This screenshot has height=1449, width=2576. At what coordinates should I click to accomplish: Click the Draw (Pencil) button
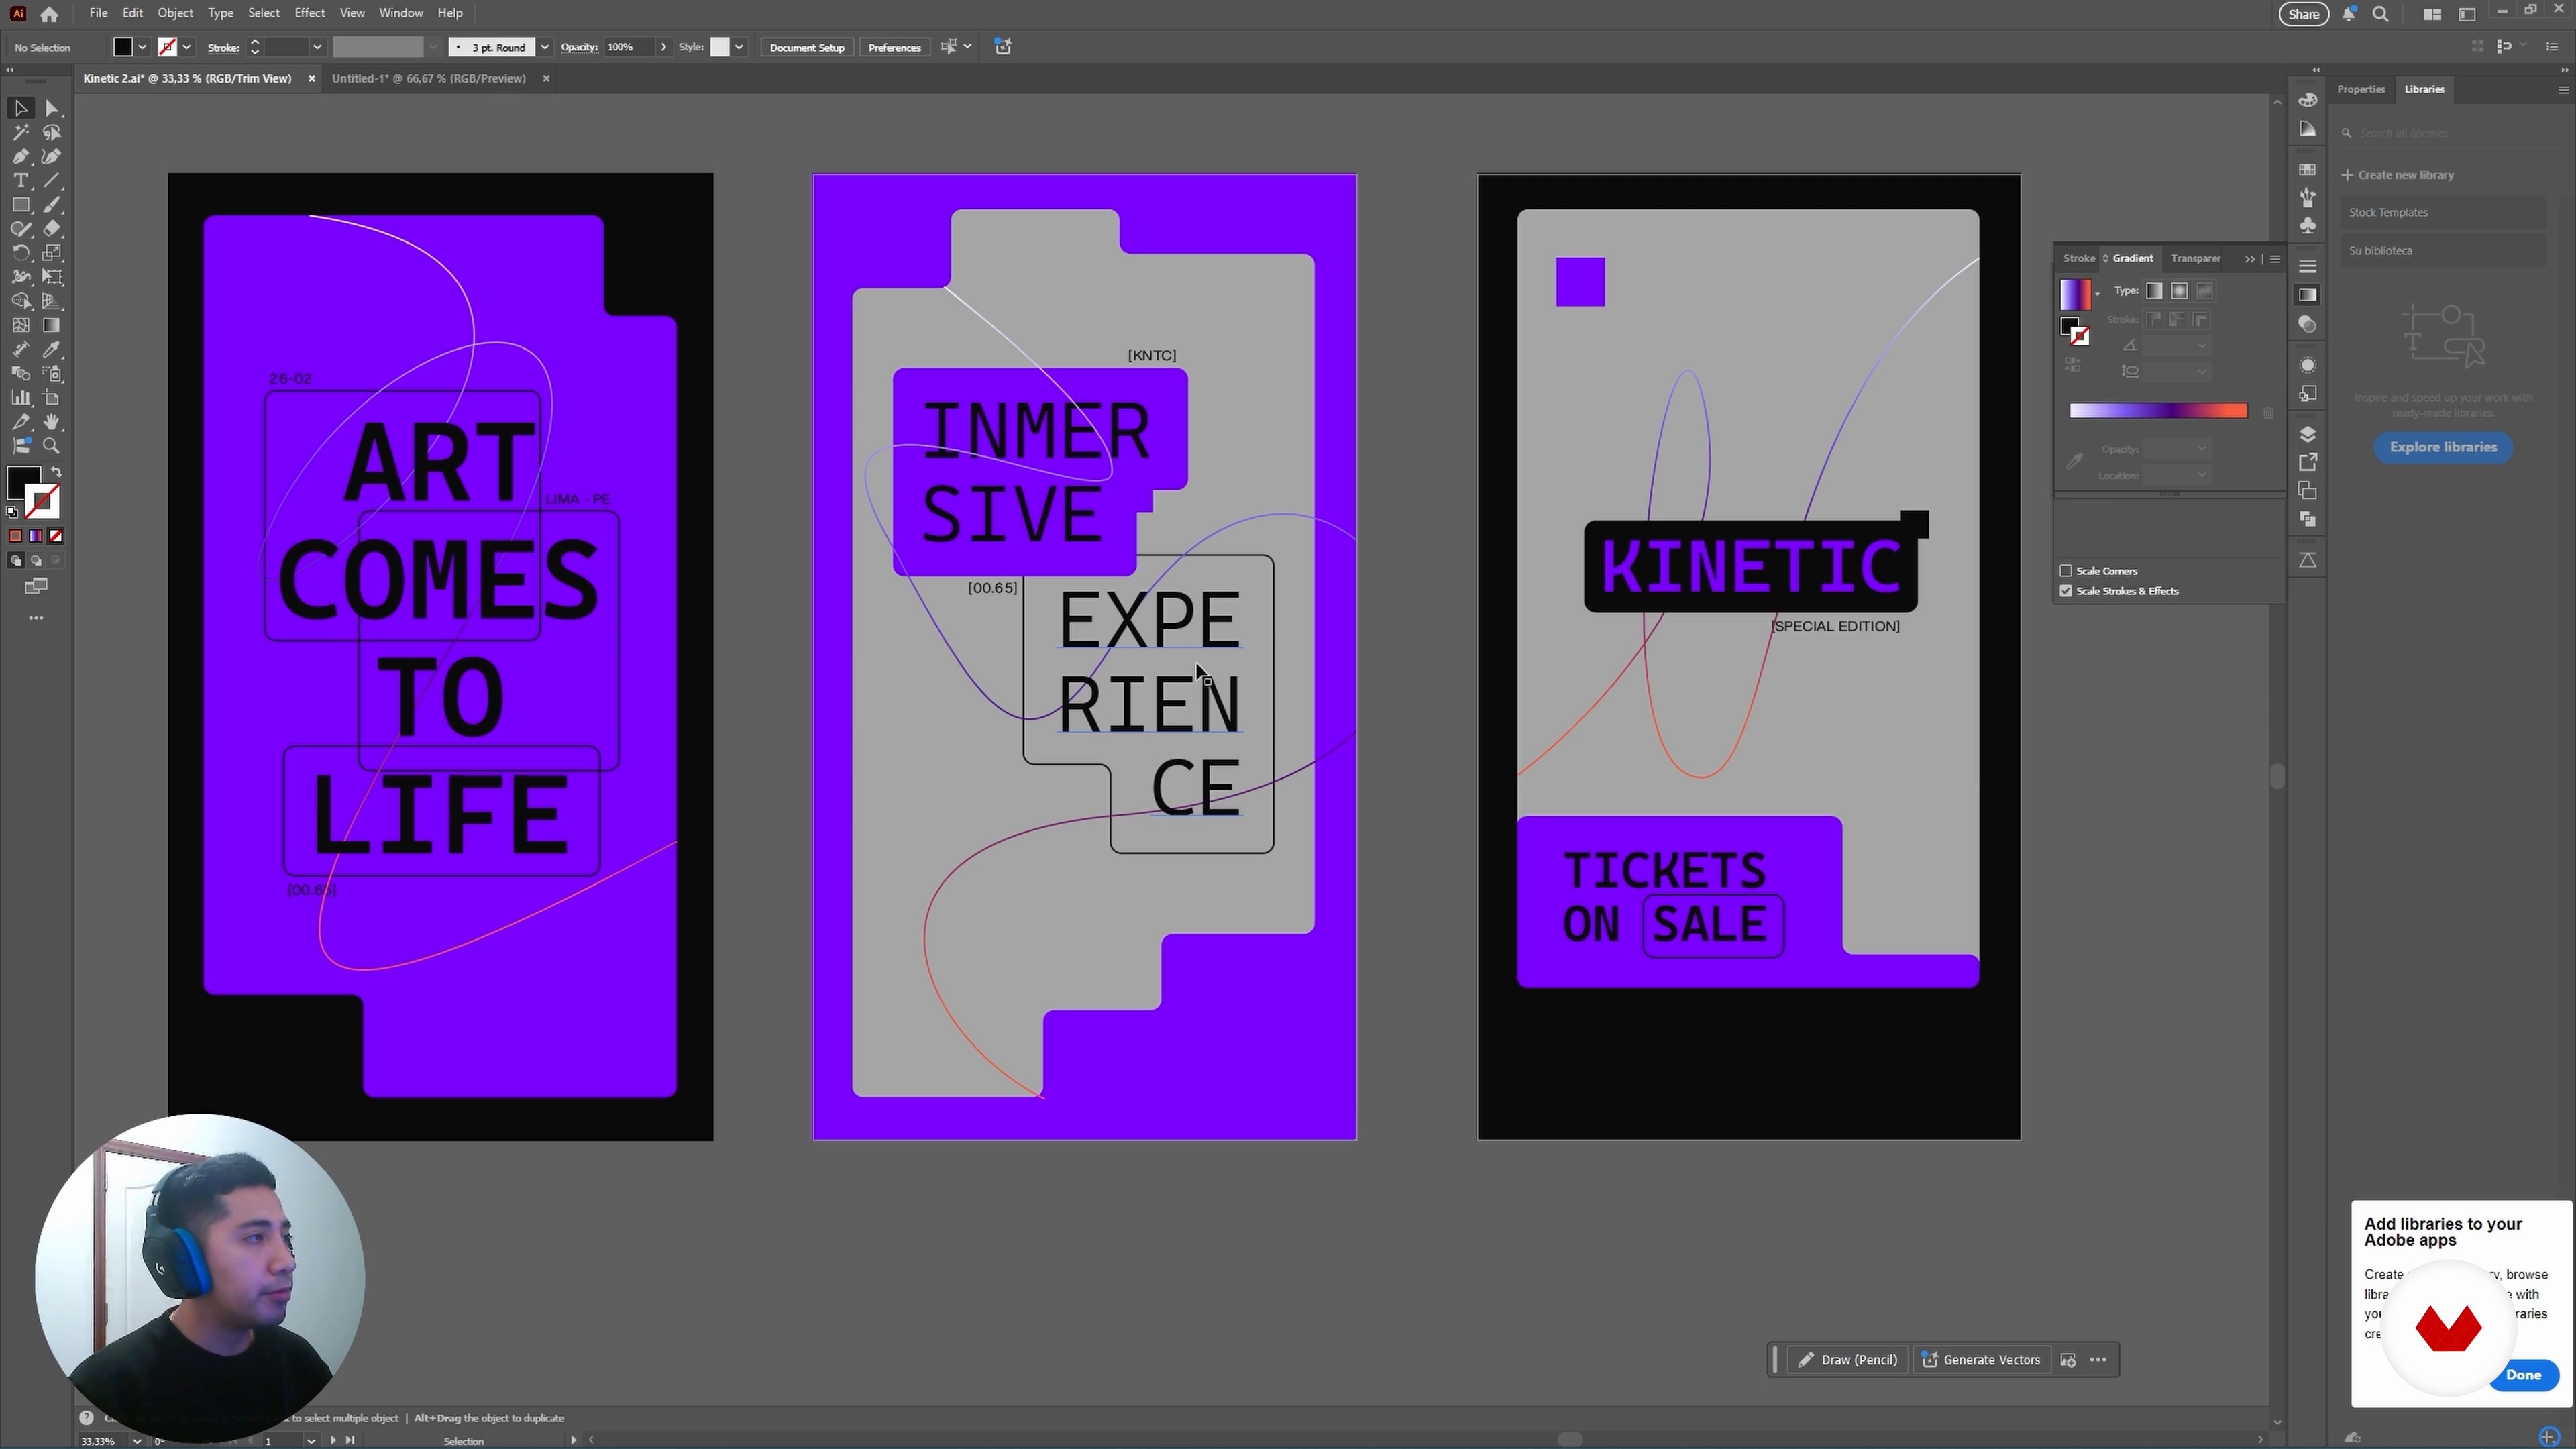tap(1848, 1360)
